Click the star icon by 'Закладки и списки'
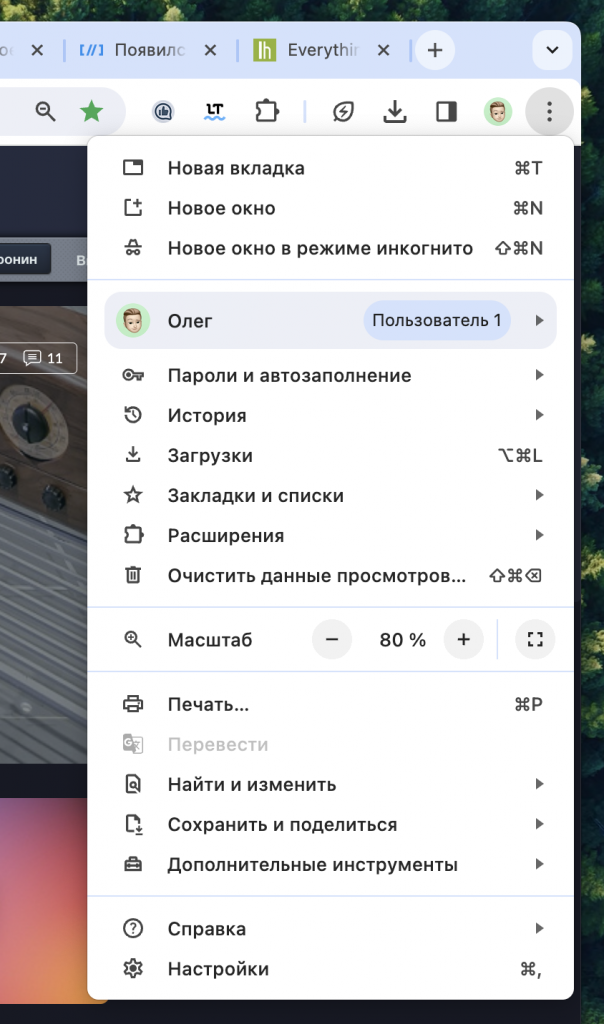Viewport: 604px width, 1024px height. click(x=133, y=495)
